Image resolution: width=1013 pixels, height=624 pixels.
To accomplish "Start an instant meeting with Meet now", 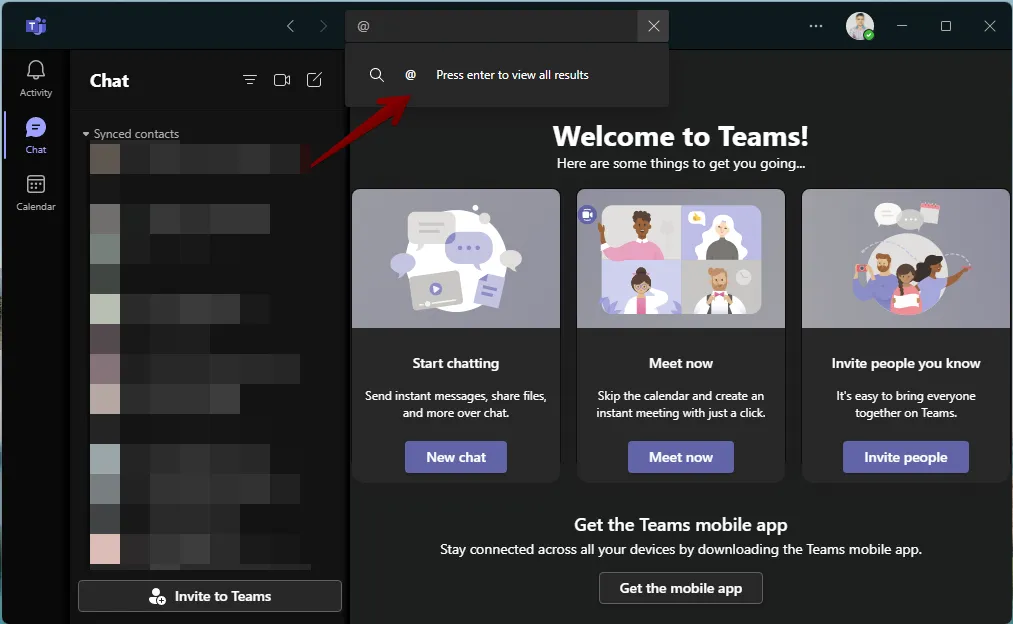I will [680, 457].
